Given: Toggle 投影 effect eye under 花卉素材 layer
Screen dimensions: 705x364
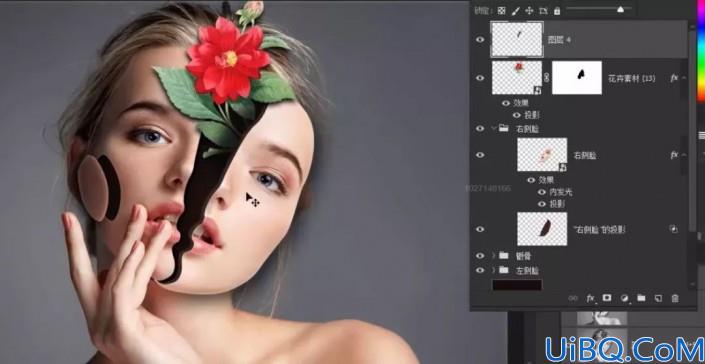Looking at the screenshot, I should click(517, 115).
